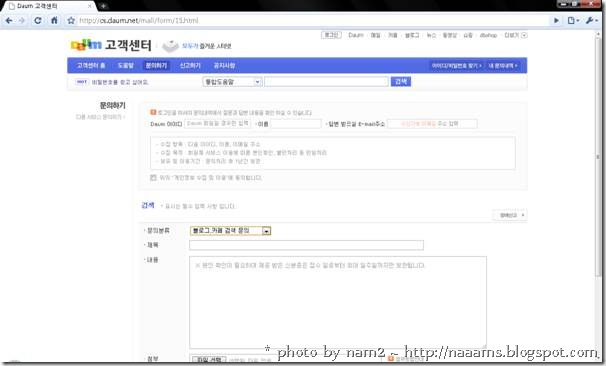Open a new tab with the plus button

coord(103,6)
